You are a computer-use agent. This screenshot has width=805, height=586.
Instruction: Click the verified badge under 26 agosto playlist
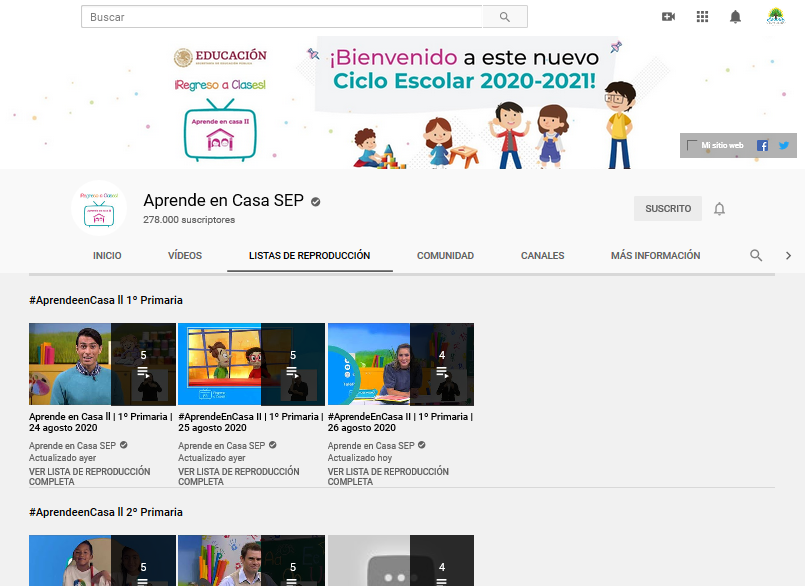[421, 445]
